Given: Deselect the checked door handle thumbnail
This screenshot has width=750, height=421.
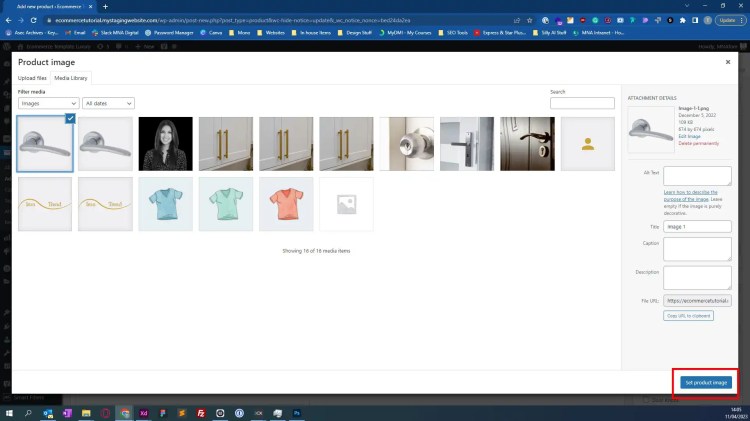Looking at the screenshot, I should [x=70, y=118].
